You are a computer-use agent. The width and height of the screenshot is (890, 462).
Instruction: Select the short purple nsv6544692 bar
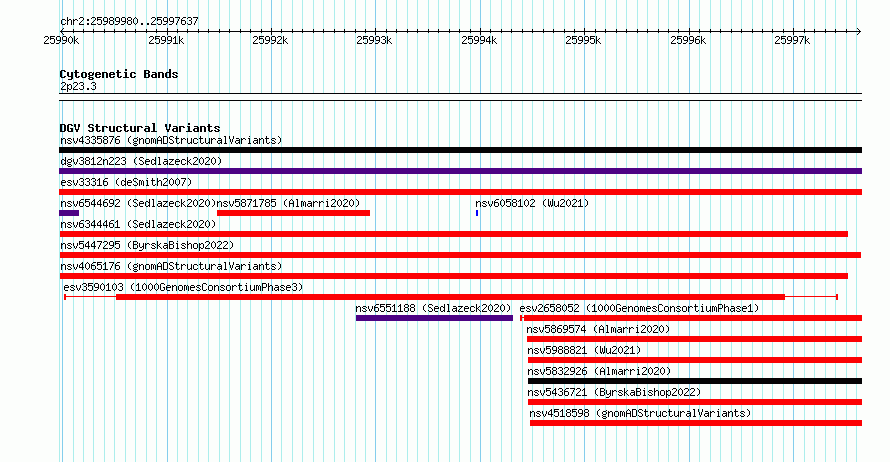pos(69,213)
